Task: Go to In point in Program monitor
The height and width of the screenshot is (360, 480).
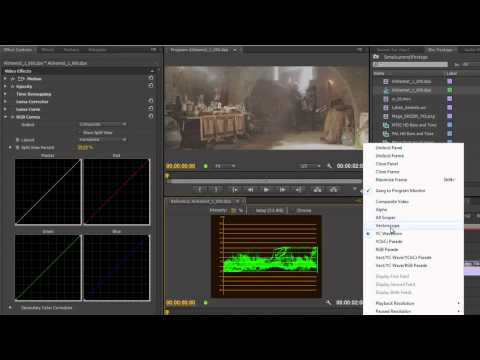Action: pos(235,190)
